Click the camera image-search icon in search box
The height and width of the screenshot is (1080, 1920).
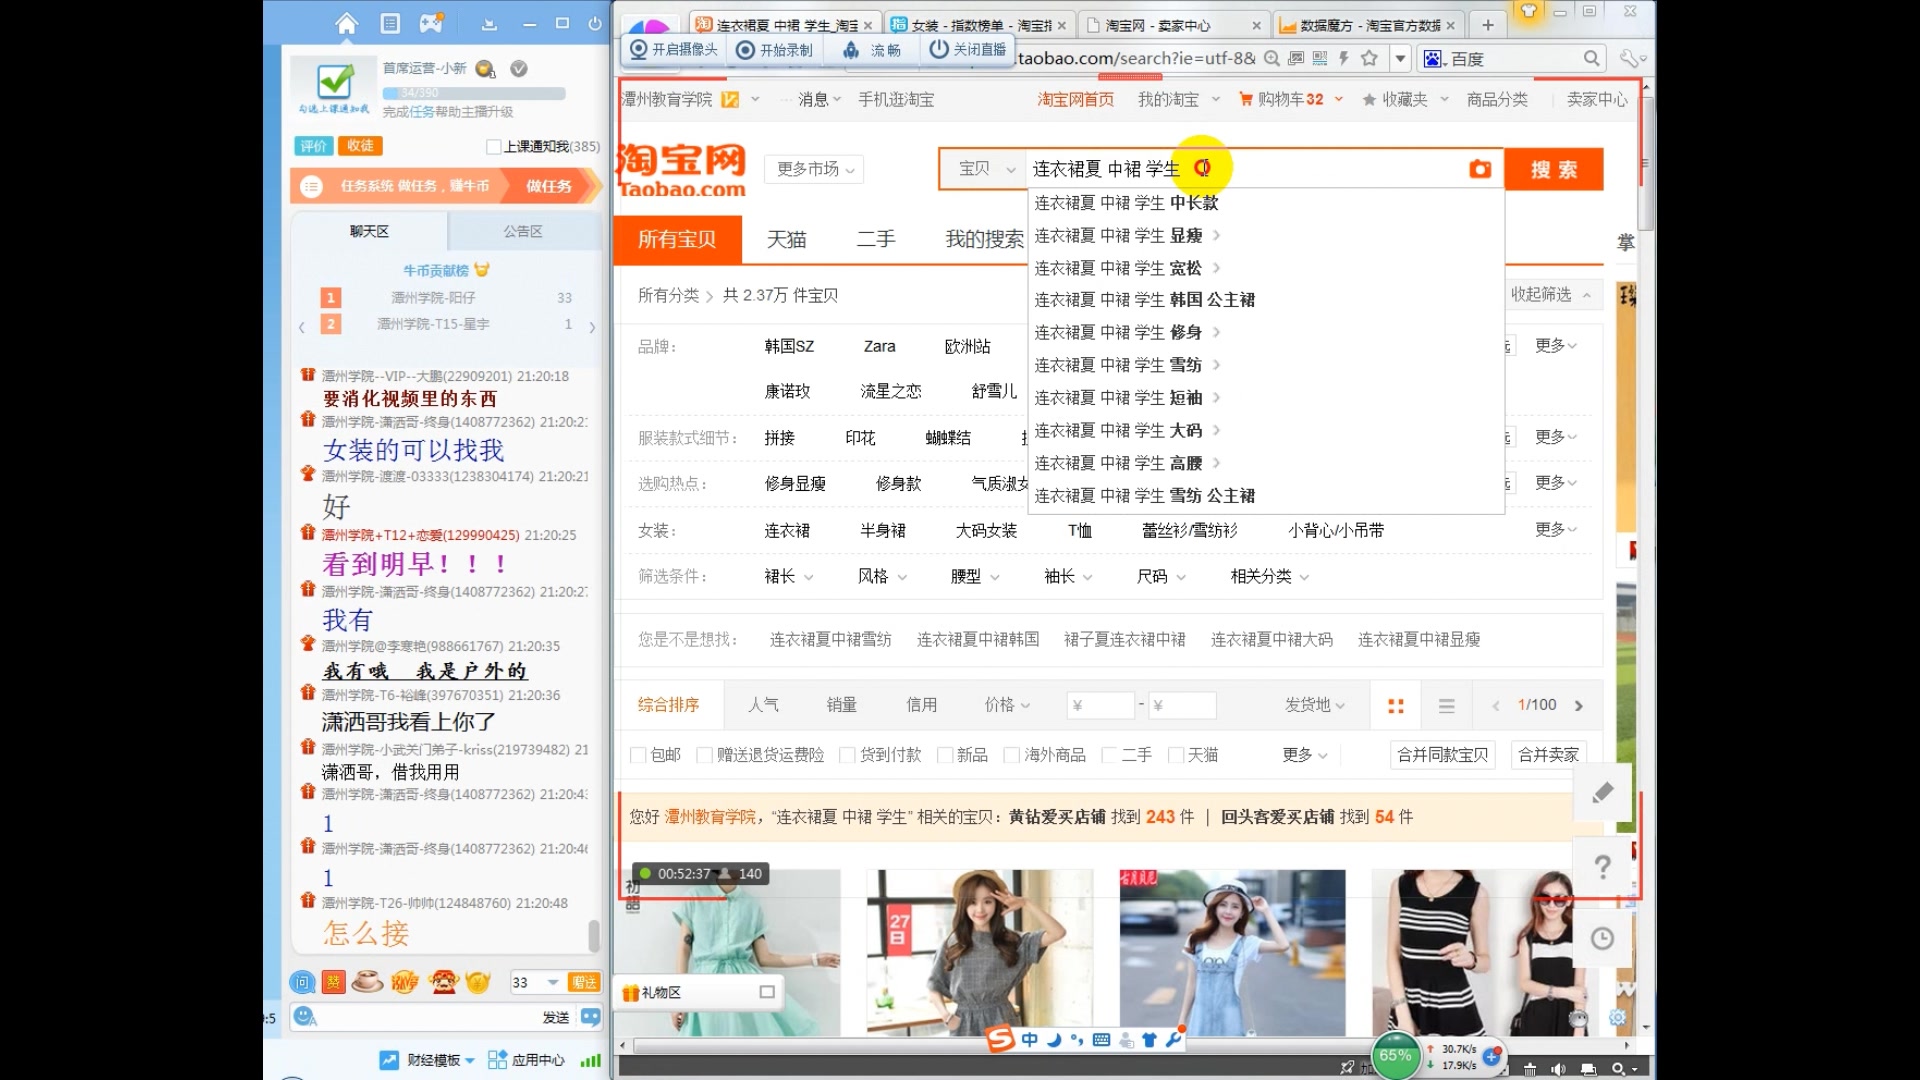pyautogui.click(x=1480, y=169)
